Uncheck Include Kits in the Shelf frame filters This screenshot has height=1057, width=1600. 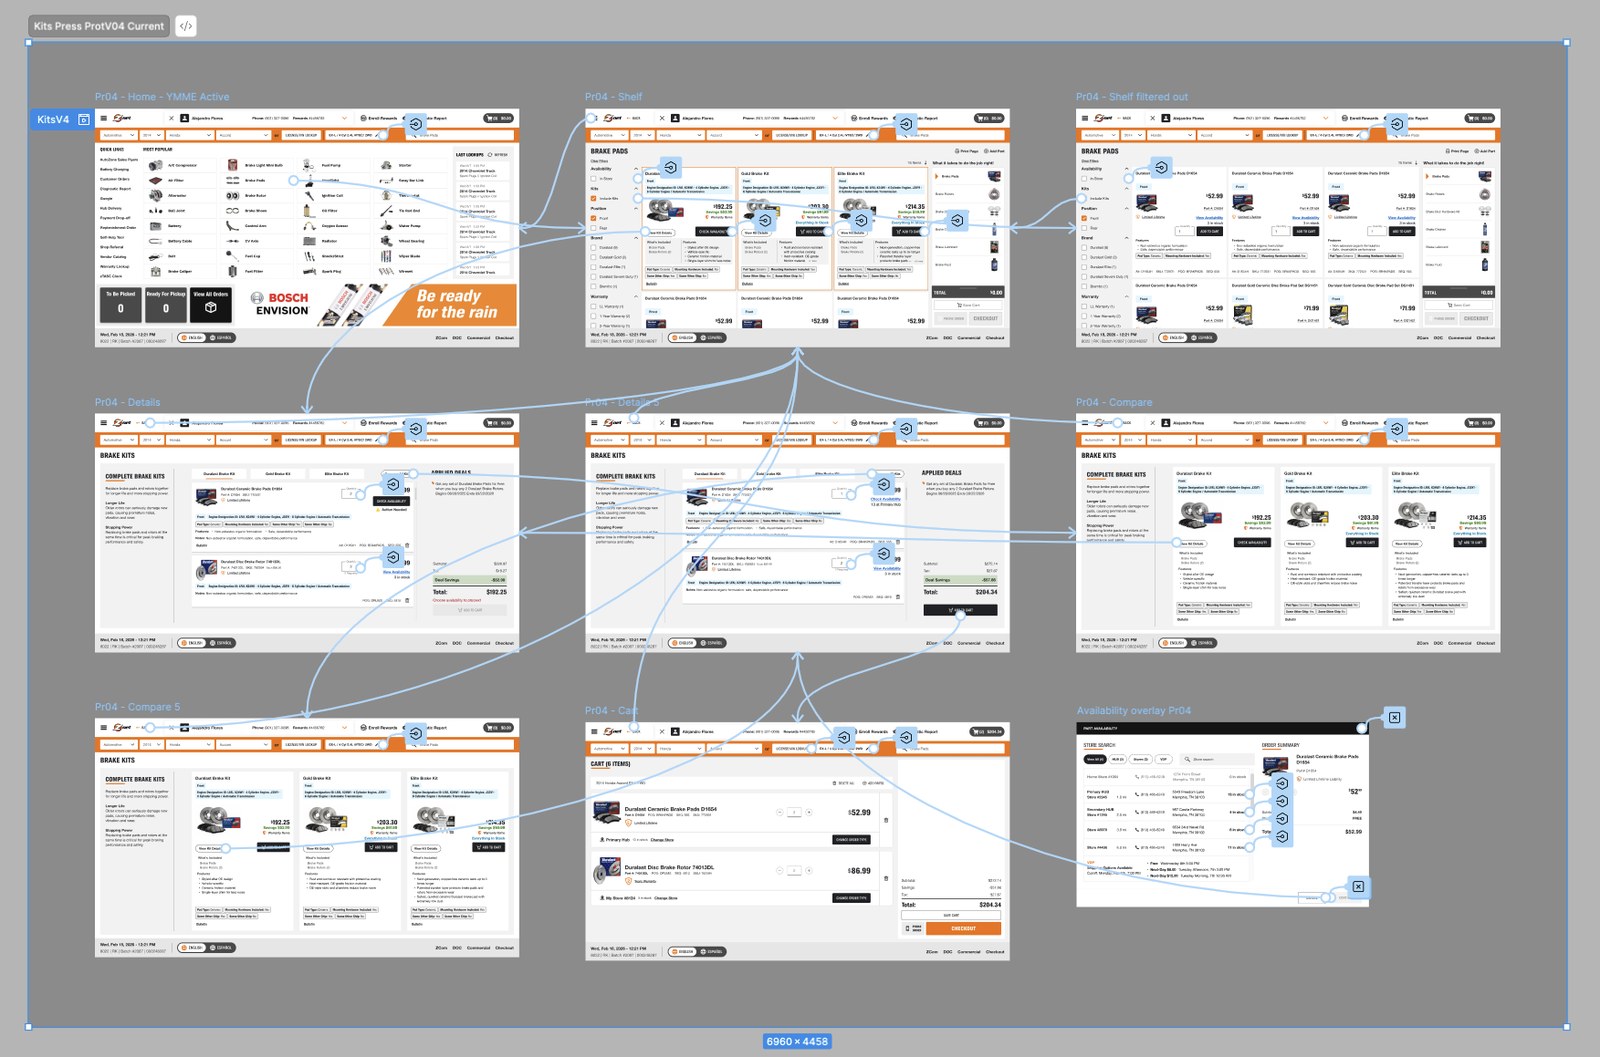tap(593, 198)
